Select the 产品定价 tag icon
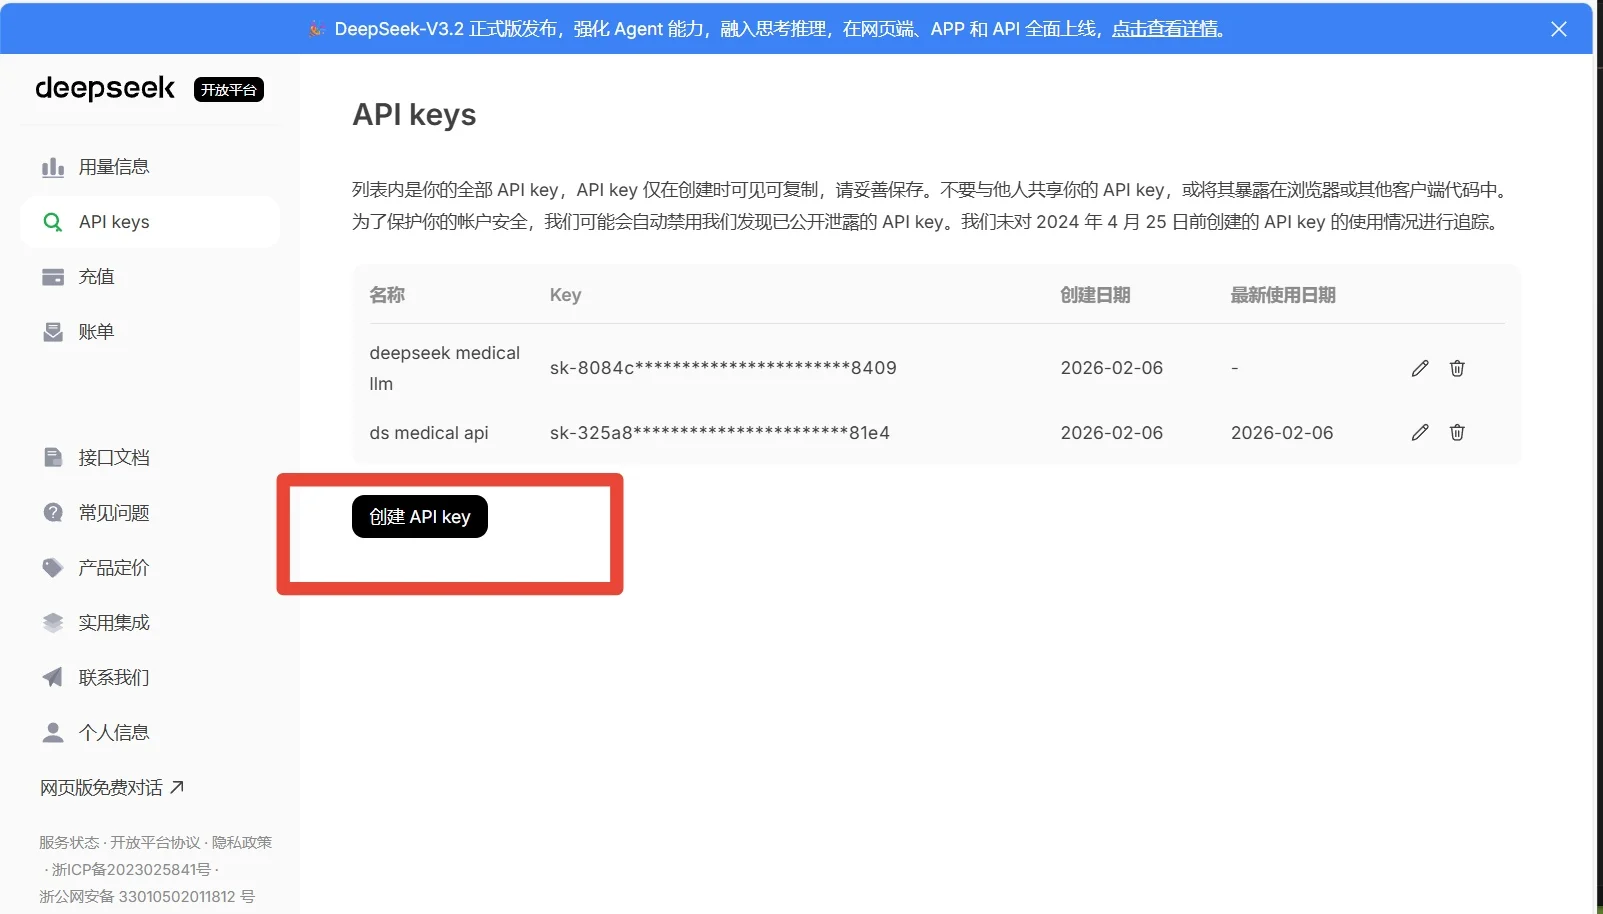This screenshot has width=1603, height=914. (x=52, y=567)
